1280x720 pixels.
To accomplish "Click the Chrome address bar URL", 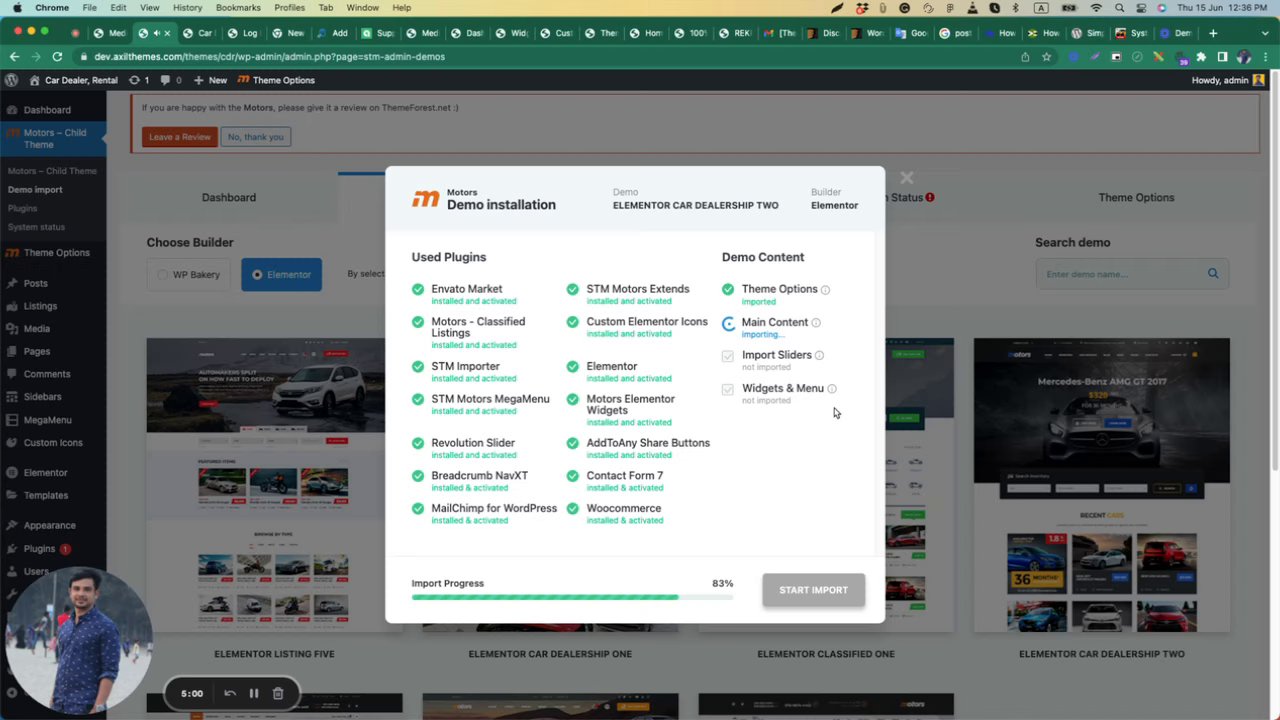I will (270, 57).
